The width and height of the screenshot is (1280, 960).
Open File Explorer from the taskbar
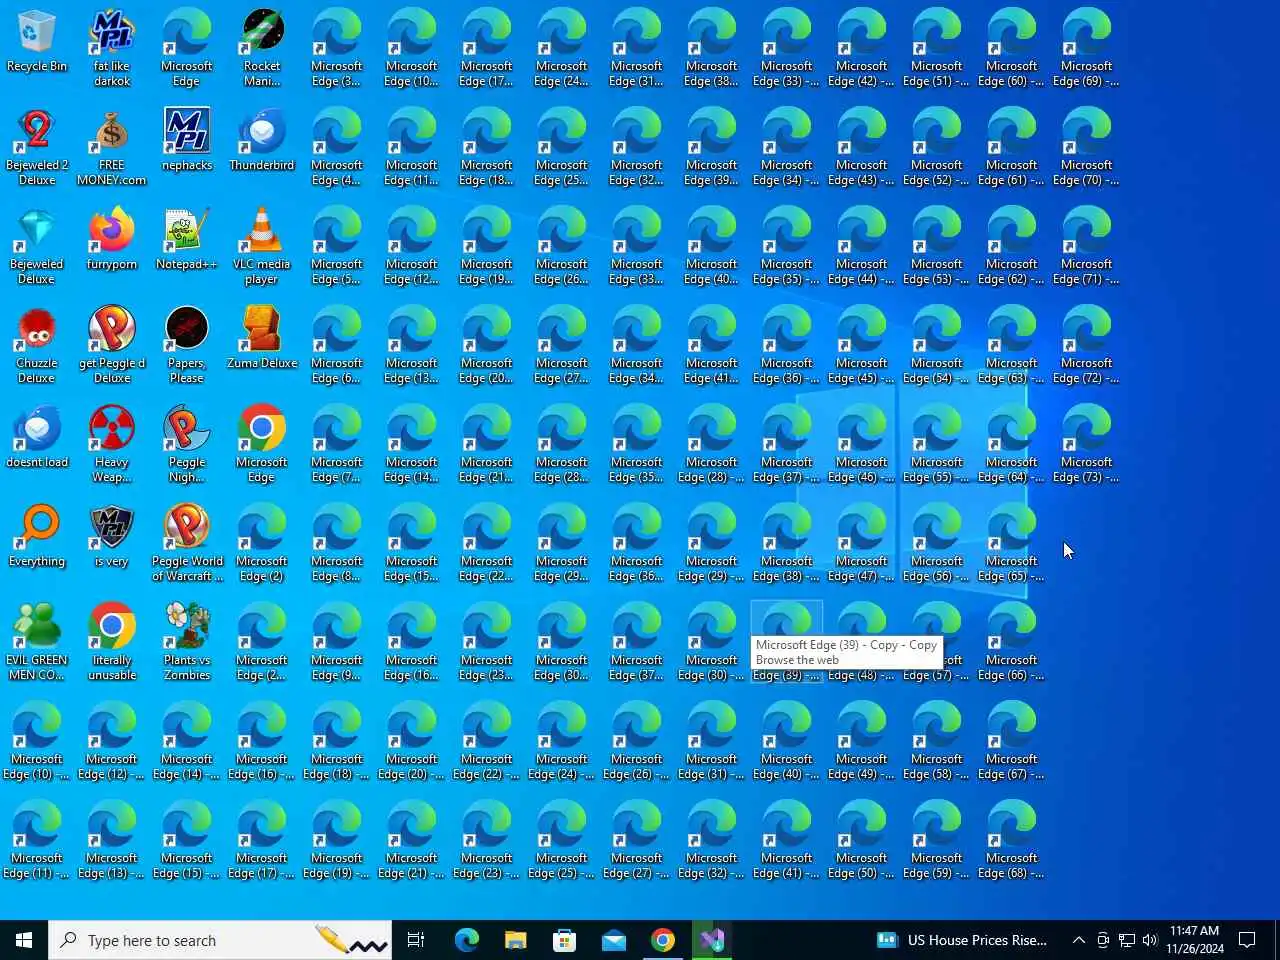point(515,940)
